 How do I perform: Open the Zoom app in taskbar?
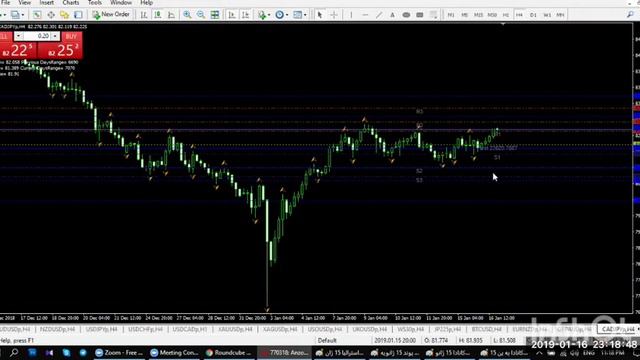(119, 353)
